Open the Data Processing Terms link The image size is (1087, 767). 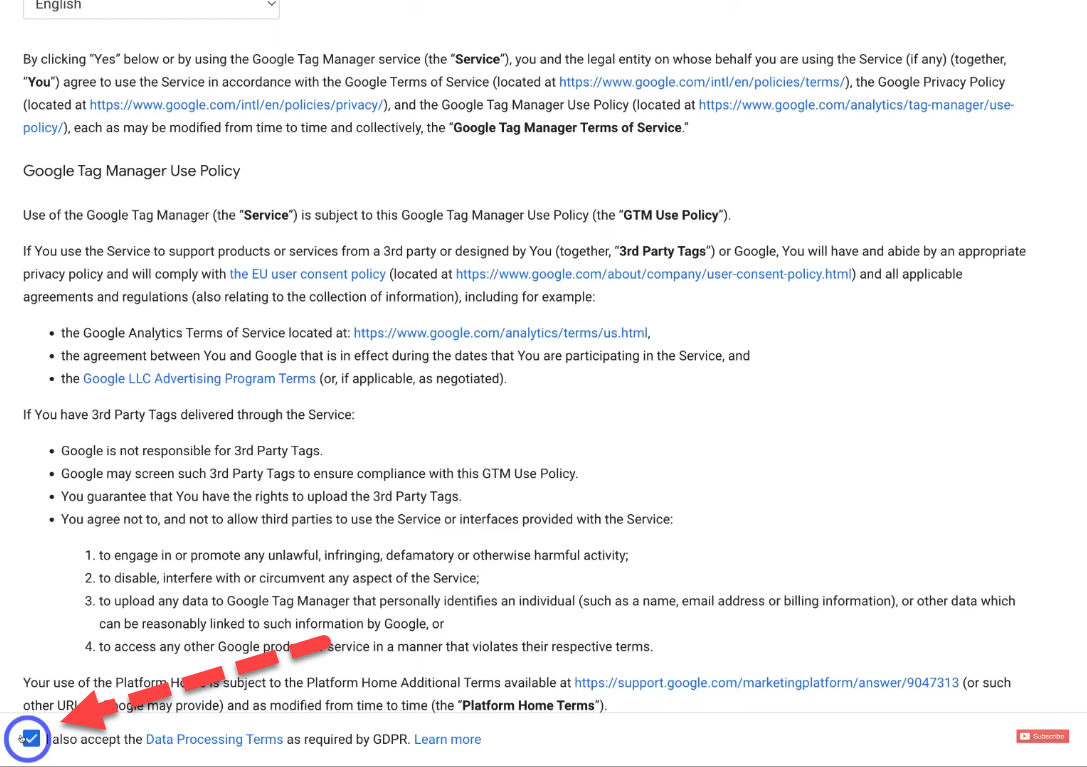coord(214,739)
